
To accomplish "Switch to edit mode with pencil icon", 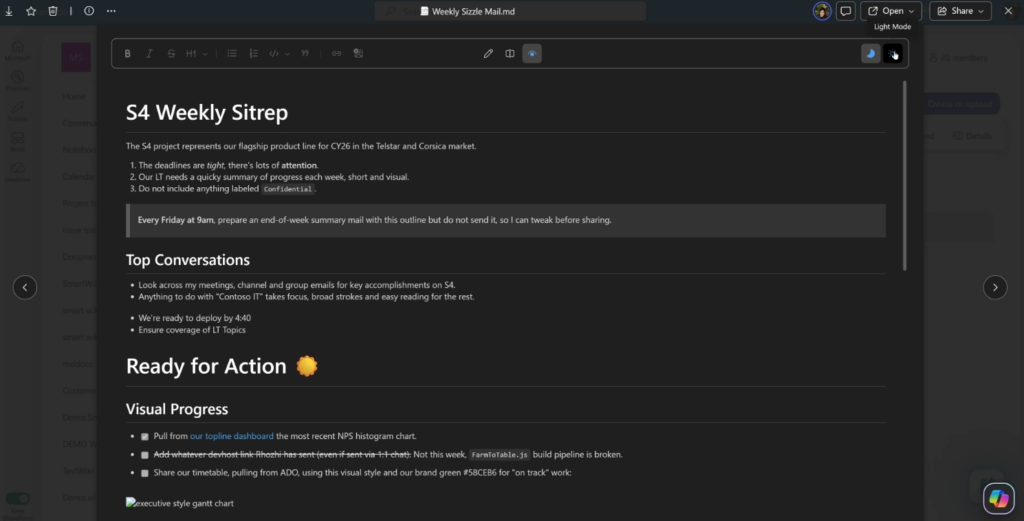I will click(x=488, y=54).
